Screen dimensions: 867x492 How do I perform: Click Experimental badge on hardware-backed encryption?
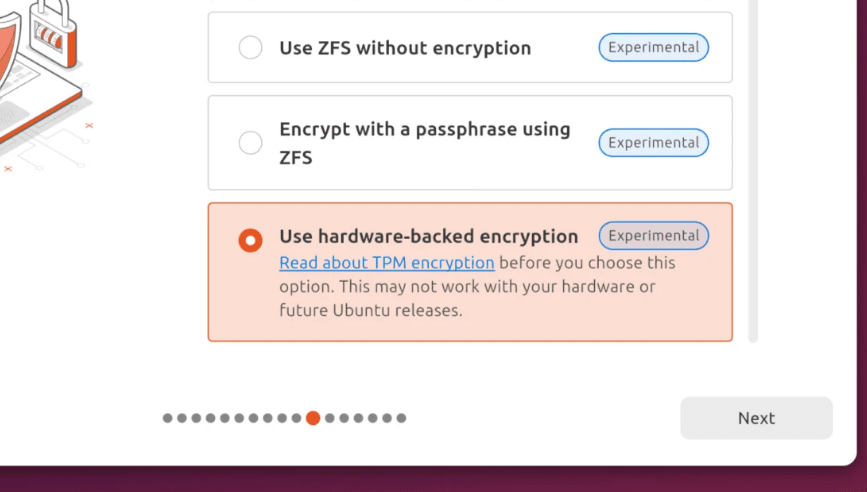(653, 236)
